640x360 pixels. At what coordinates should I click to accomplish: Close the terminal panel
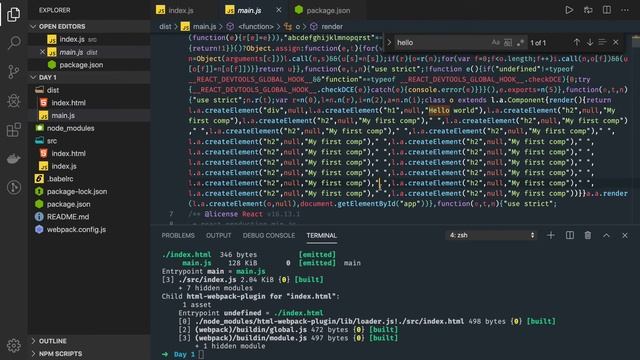(x=624, y=235)
